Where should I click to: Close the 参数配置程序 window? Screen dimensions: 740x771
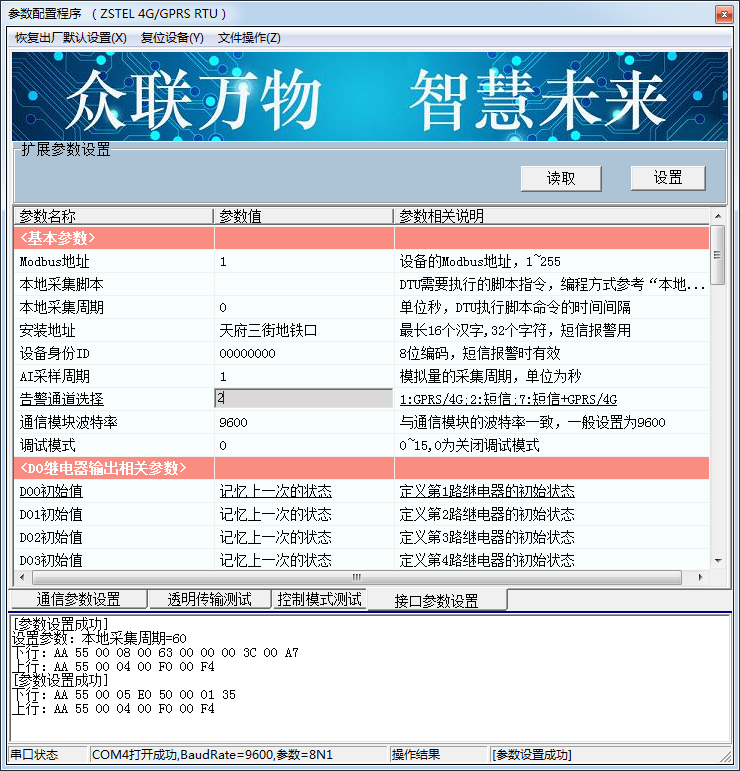click(x=724, y=14)
